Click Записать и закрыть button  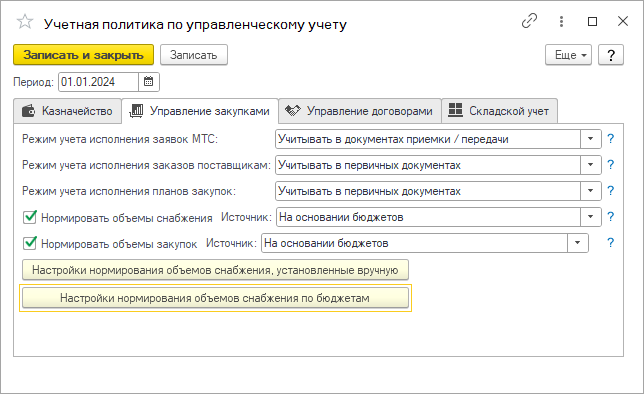[83, 55]
